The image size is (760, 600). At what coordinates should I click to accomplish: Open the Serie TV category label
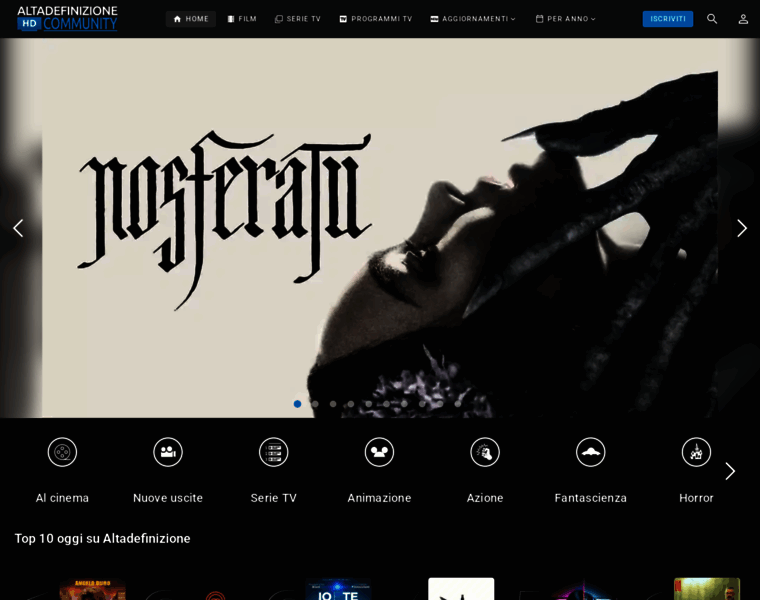(x=273, y=498)
